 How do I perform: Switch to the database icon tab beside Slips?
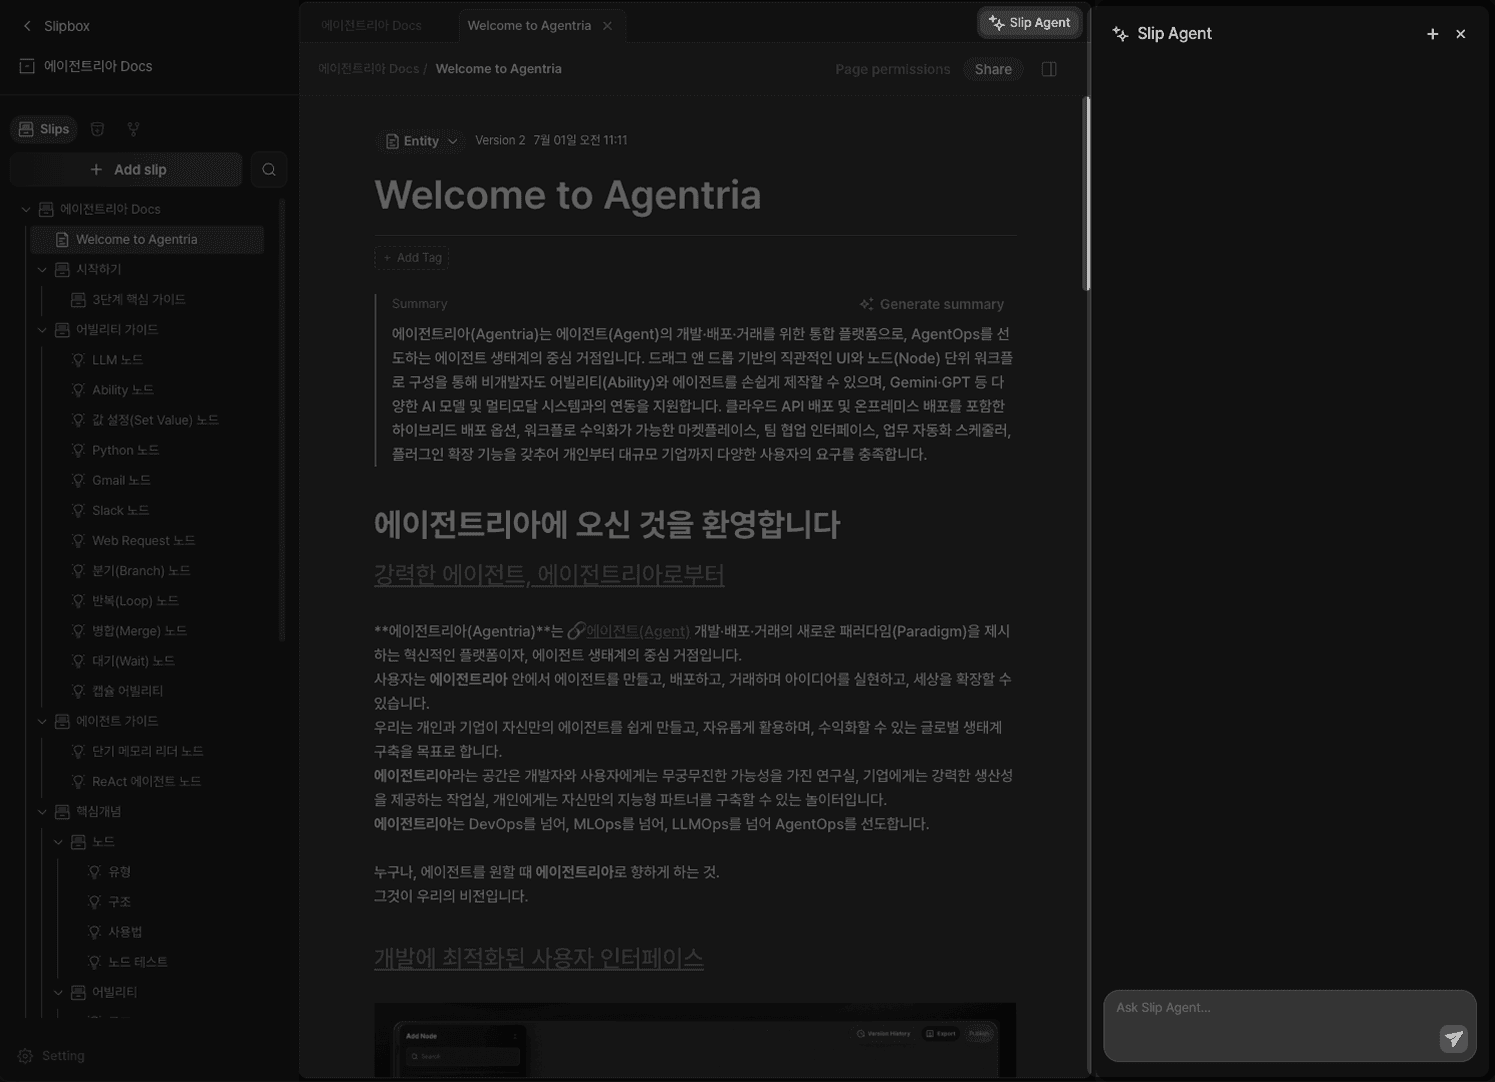tap(97, 129)
